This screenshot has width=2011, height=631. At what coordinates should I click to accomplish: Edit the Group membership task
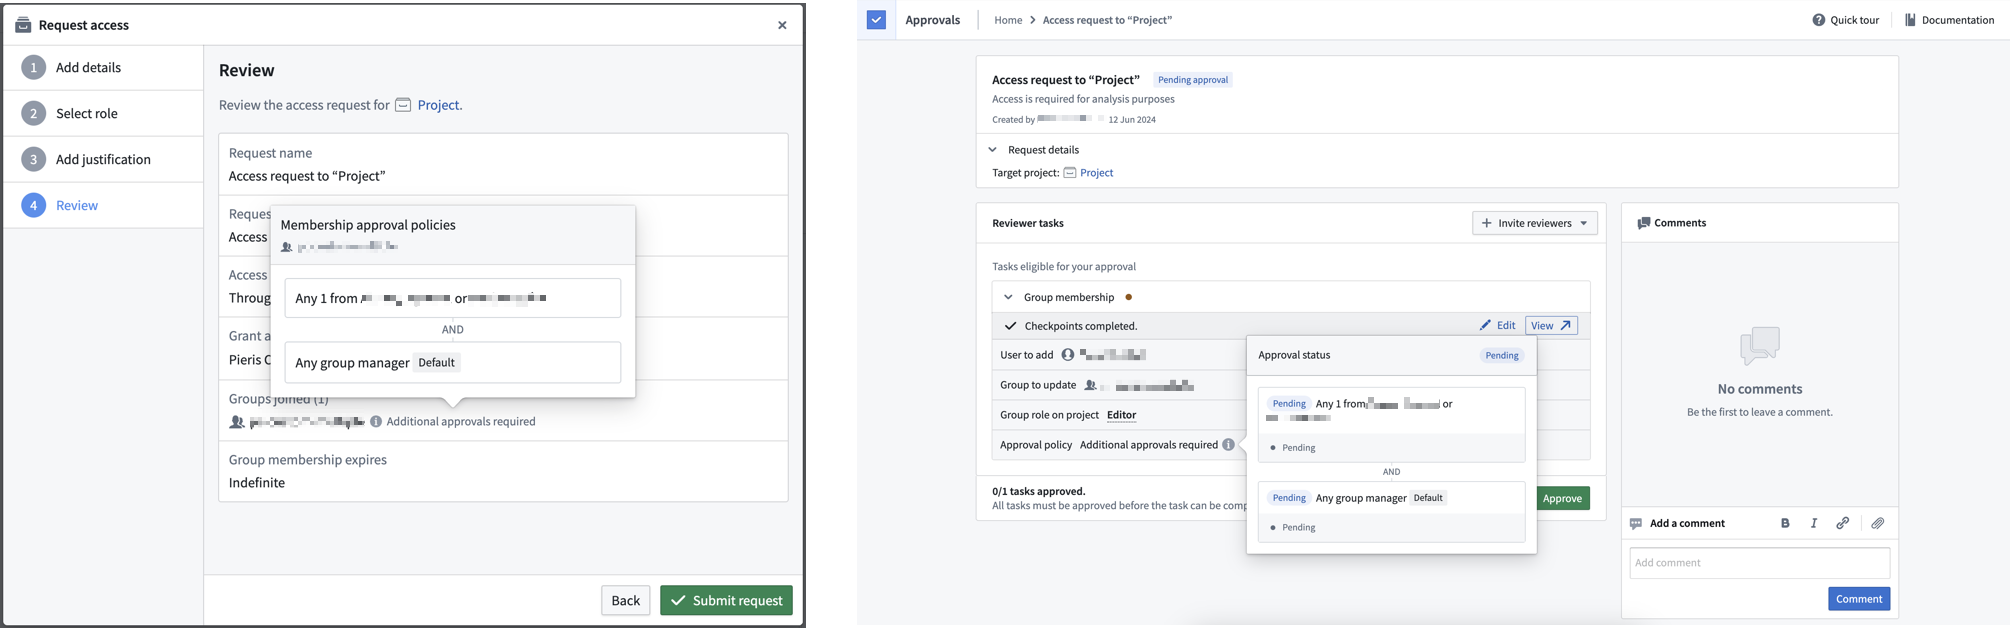[x=1498, y=325]
